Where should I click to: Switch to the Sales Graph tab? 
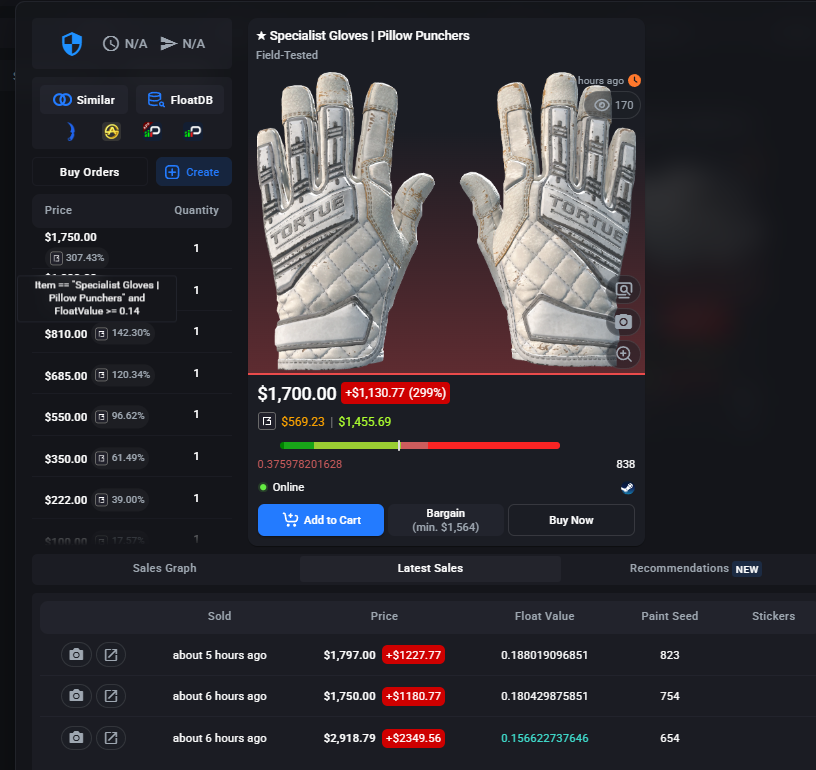[164, 568]
